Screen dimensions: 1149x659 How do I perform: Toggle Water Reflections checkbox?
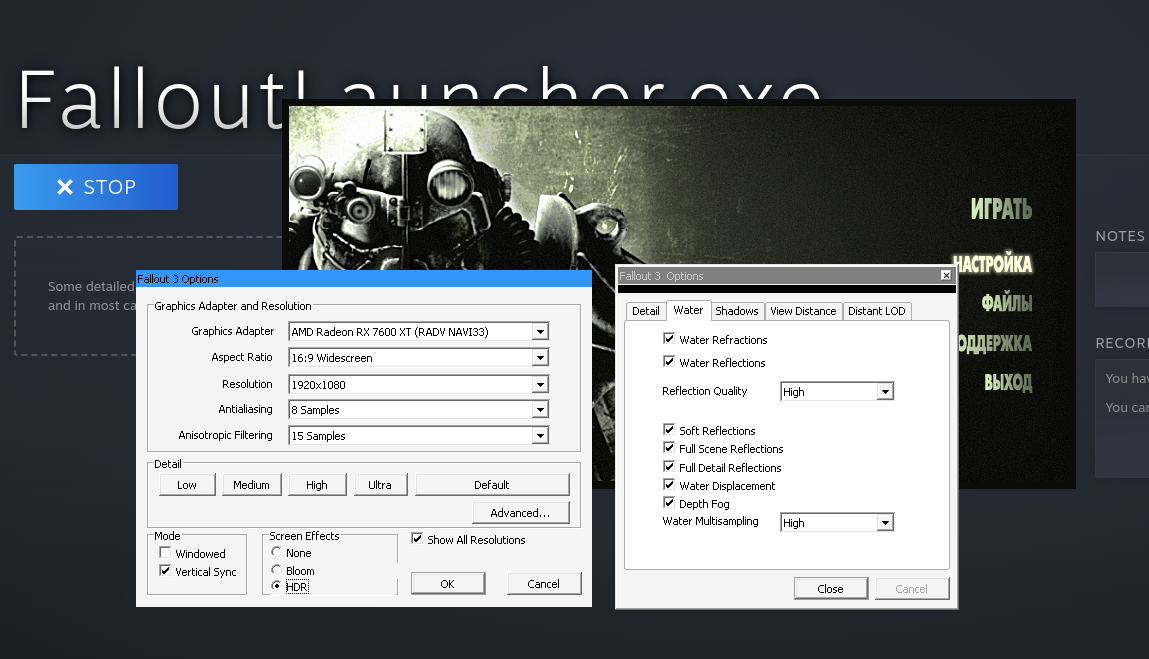click(x=669, y=361)
